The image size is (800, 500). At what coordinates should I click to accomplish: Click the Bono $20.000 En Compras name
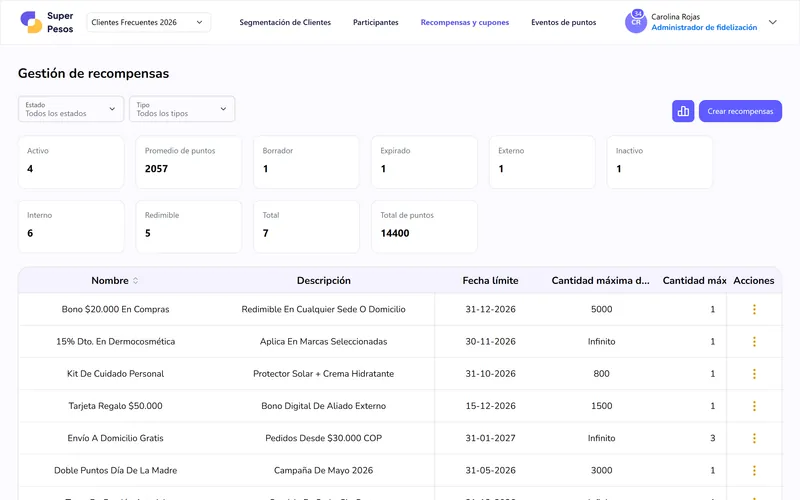[115, 309]
